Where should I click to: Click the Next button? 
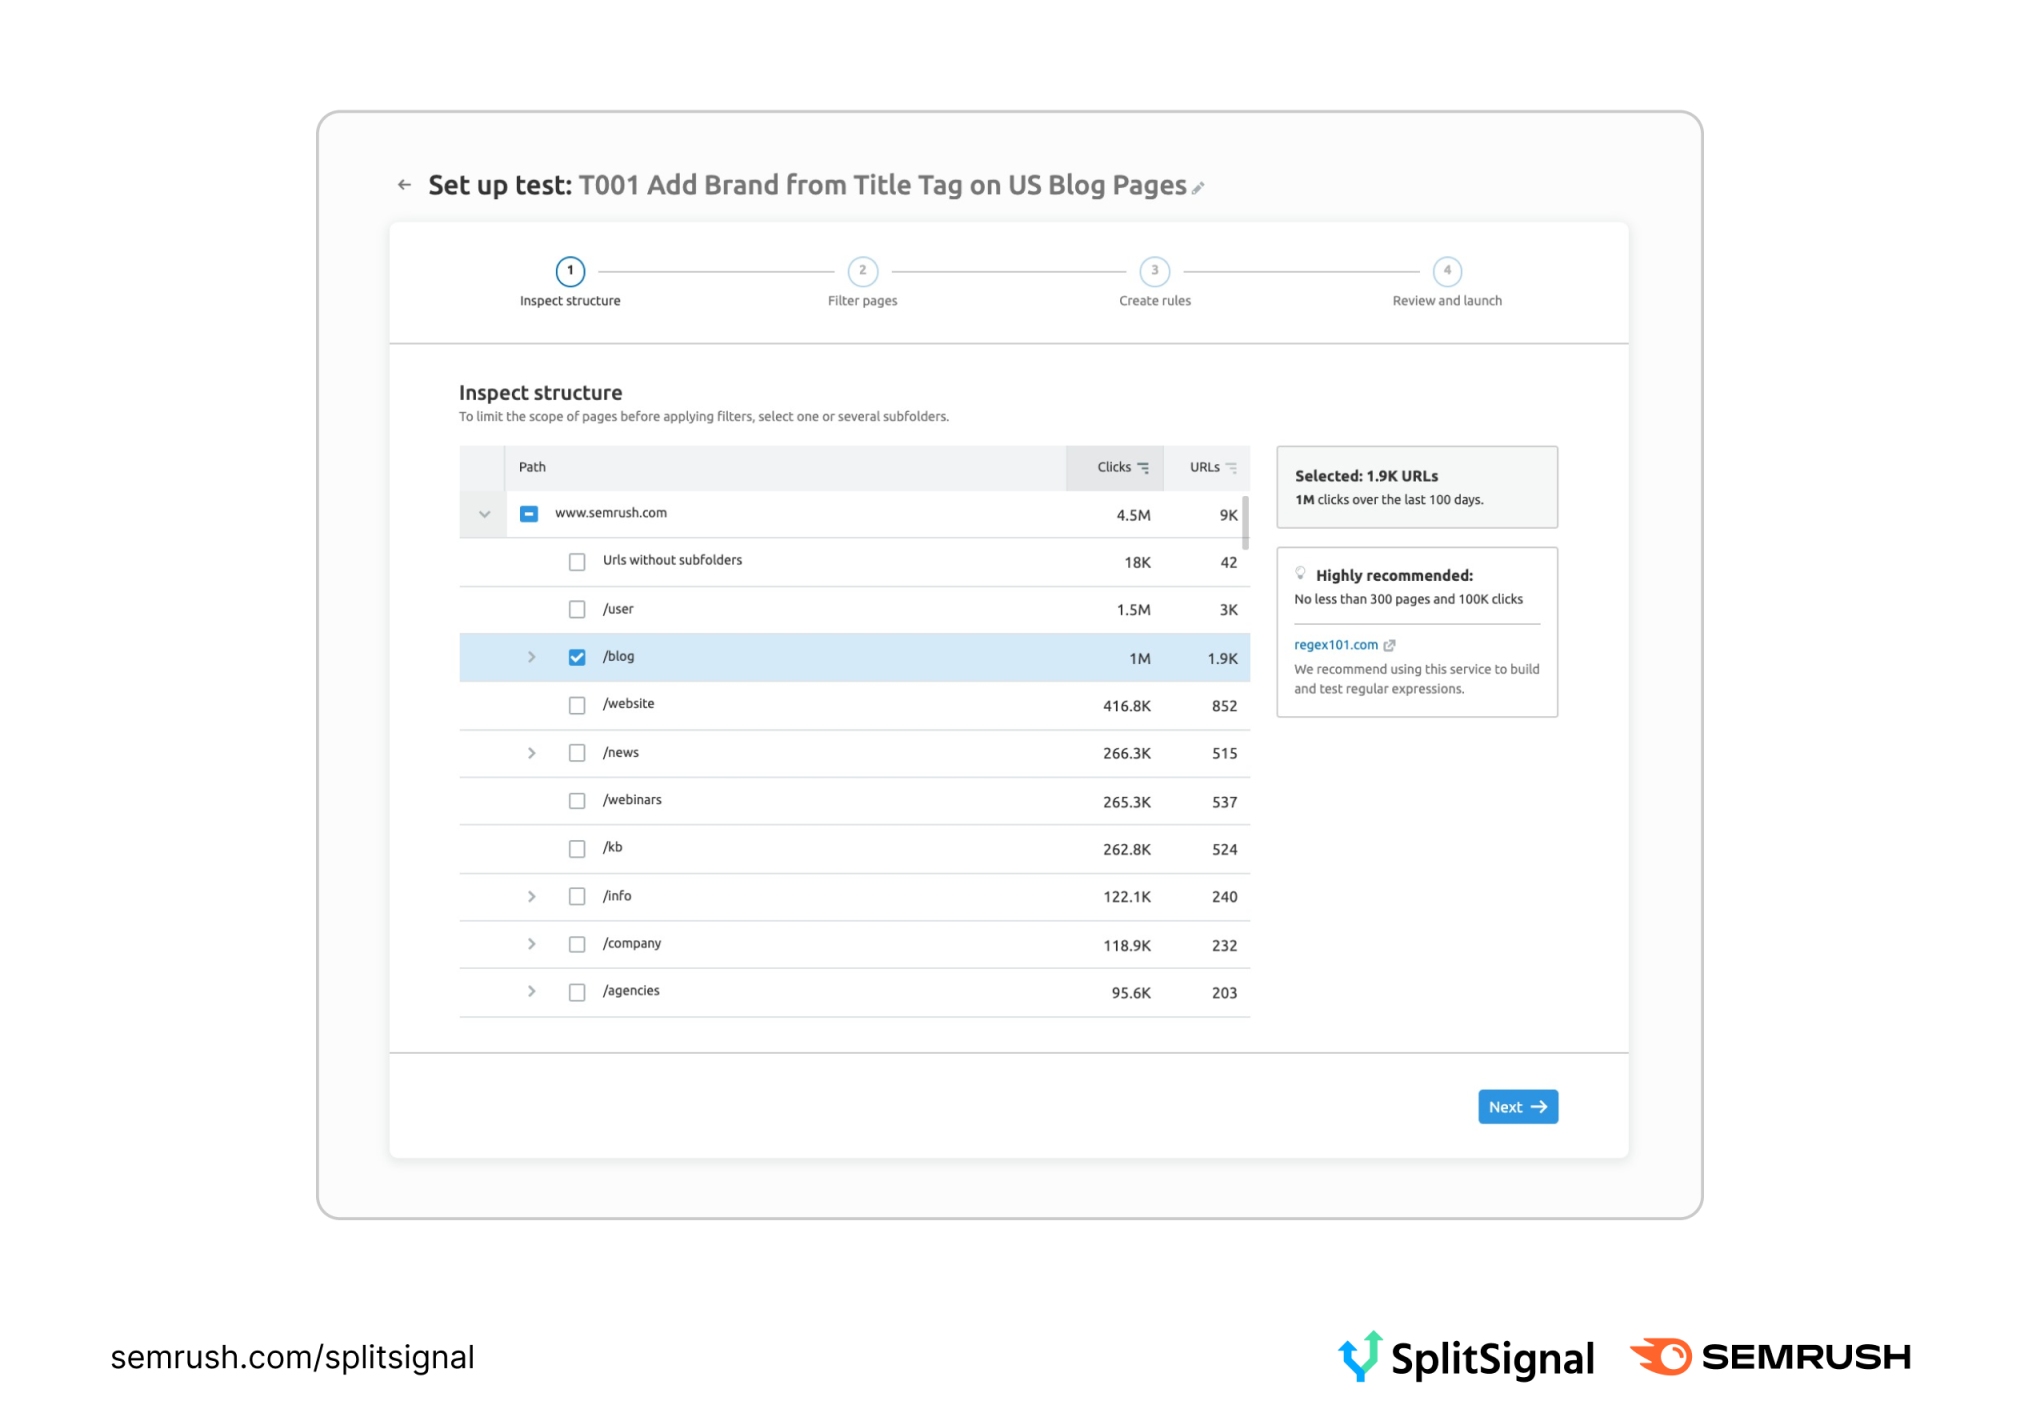(1517, 1107)
